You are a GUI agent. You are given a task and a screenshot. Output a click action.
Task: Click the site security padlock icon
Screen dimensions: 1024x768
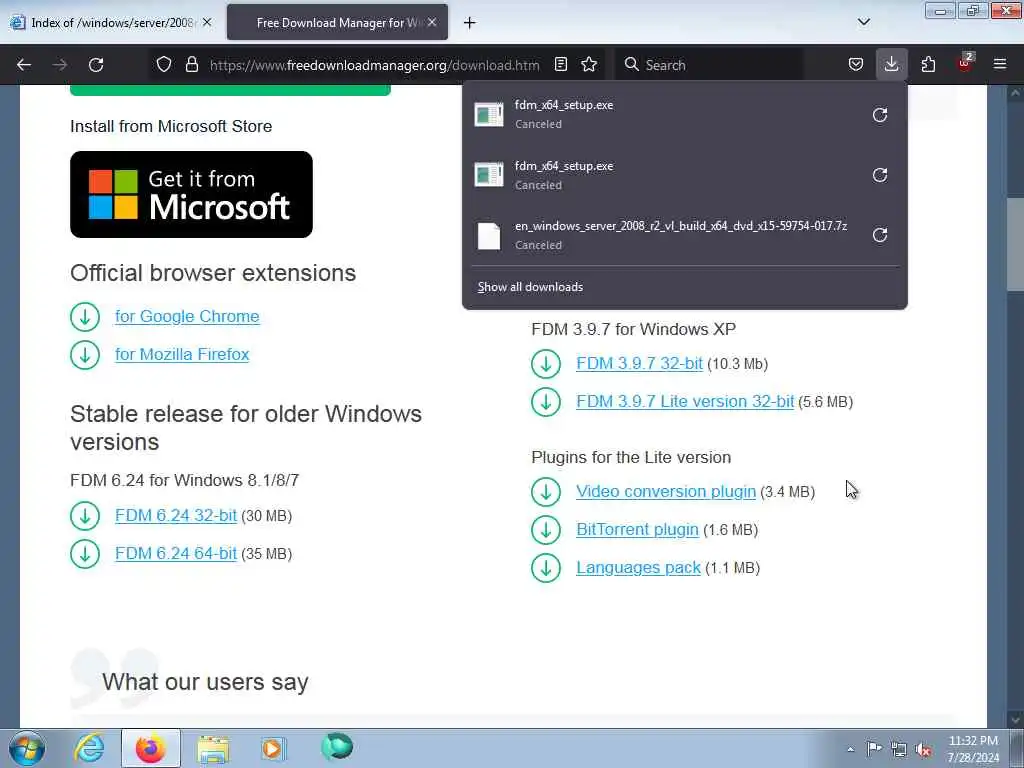[191, 65]
